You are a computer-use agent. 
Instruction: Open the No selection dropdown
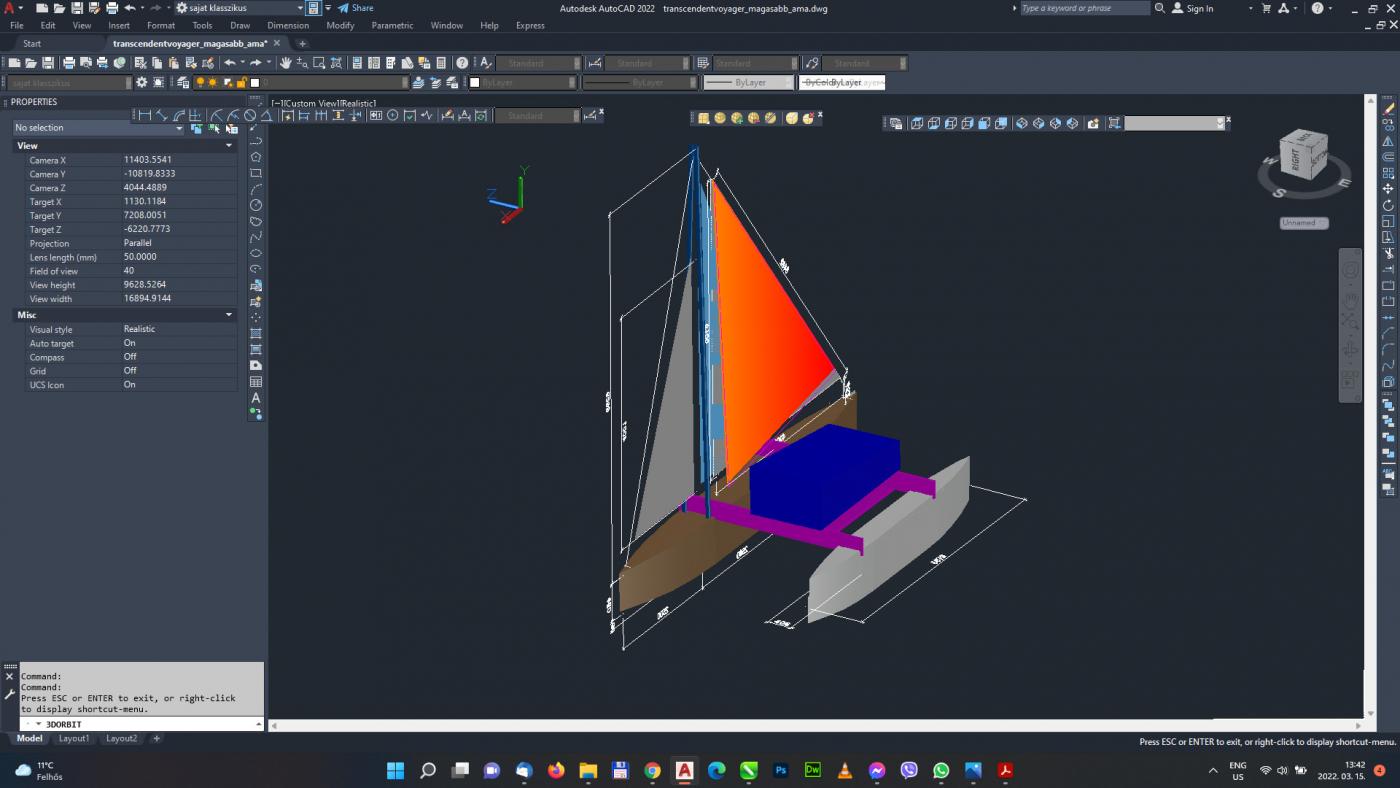(98, 128)
